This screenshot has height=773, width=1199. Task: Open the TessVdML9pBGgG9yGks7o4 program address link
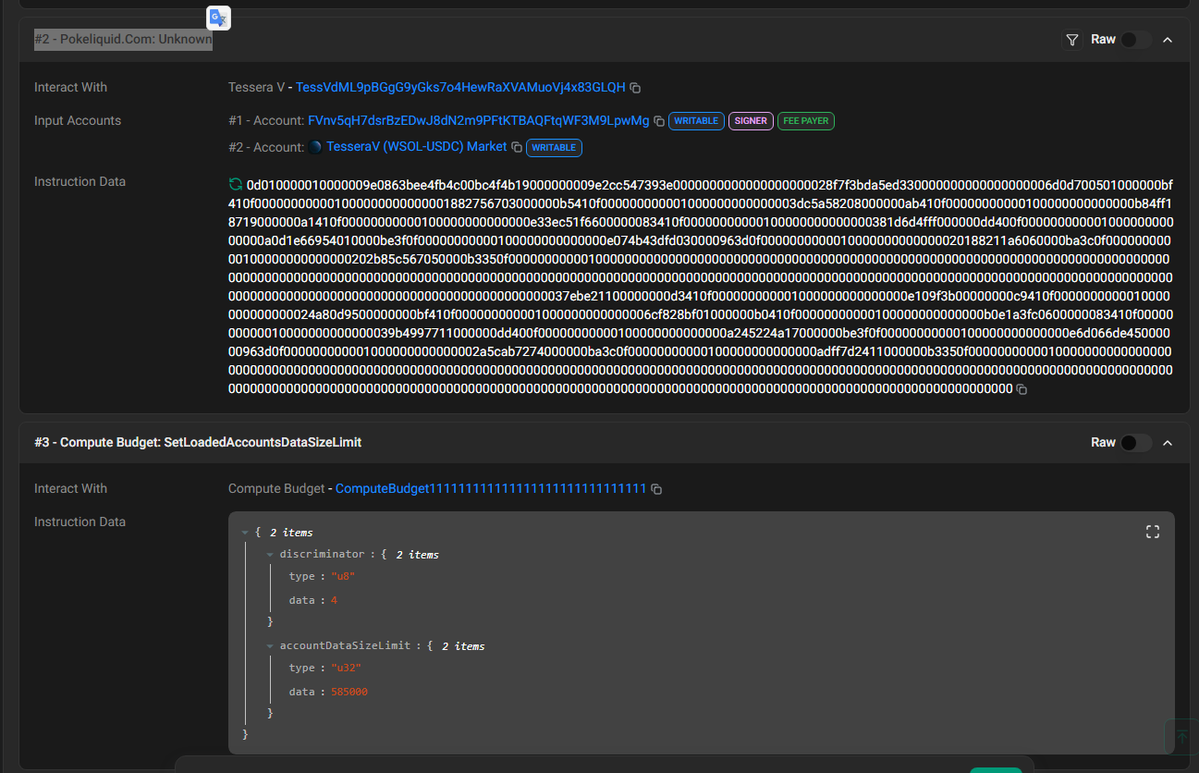point(460,87)
